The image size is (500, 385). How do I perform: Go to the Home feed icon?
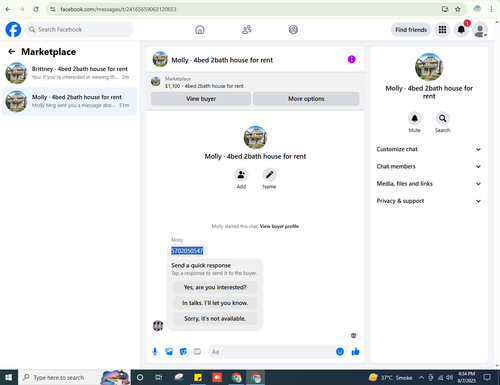tap(200, 30)
